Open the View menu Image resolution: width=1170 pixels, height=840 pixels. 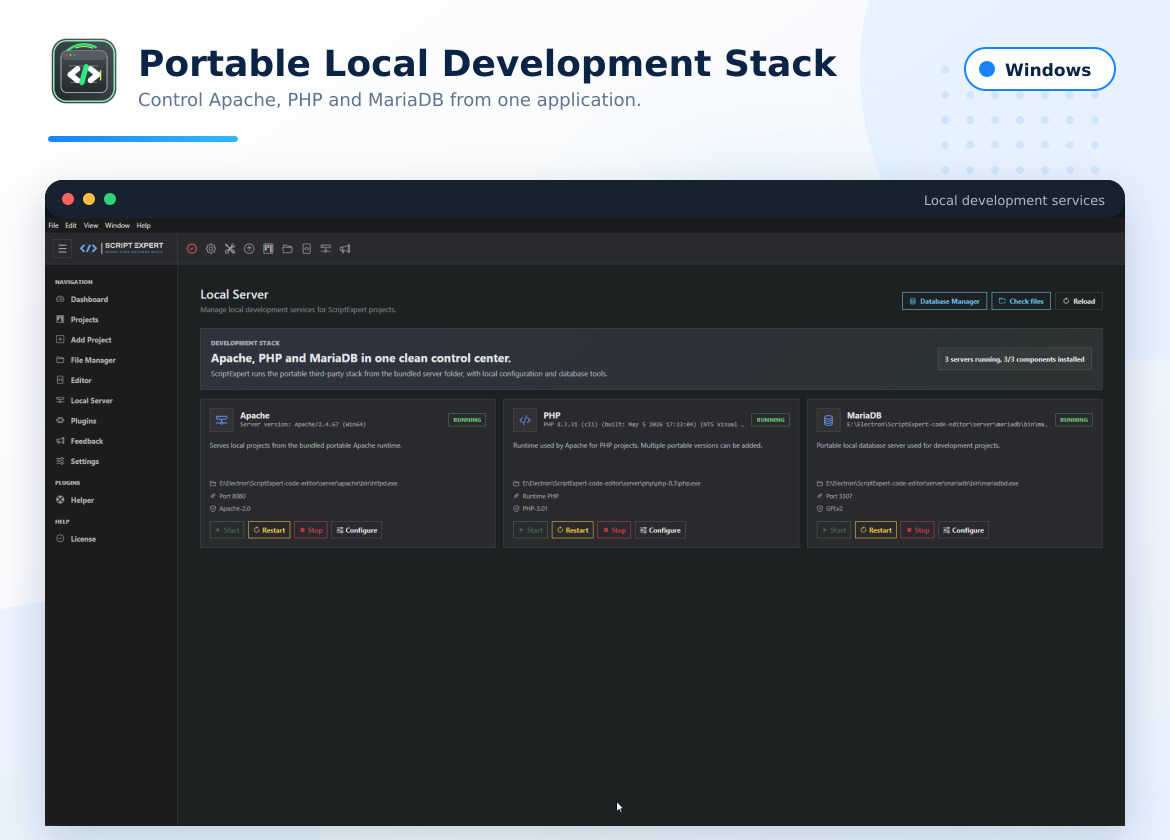91,225
